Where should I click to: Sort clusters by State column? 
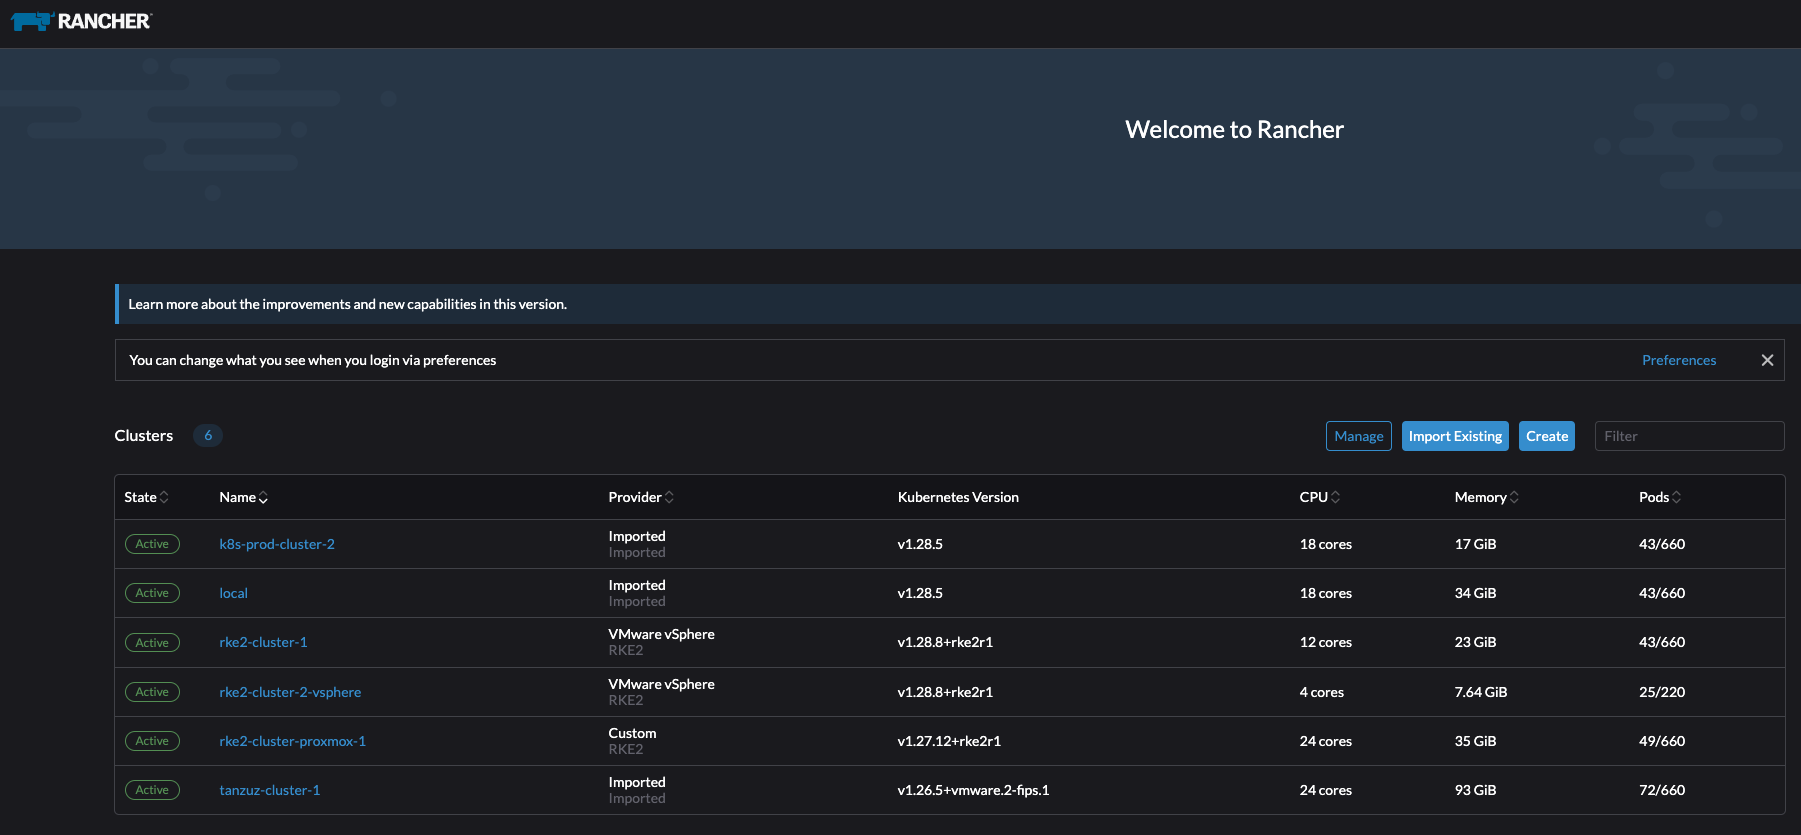(x=146, y=497)
